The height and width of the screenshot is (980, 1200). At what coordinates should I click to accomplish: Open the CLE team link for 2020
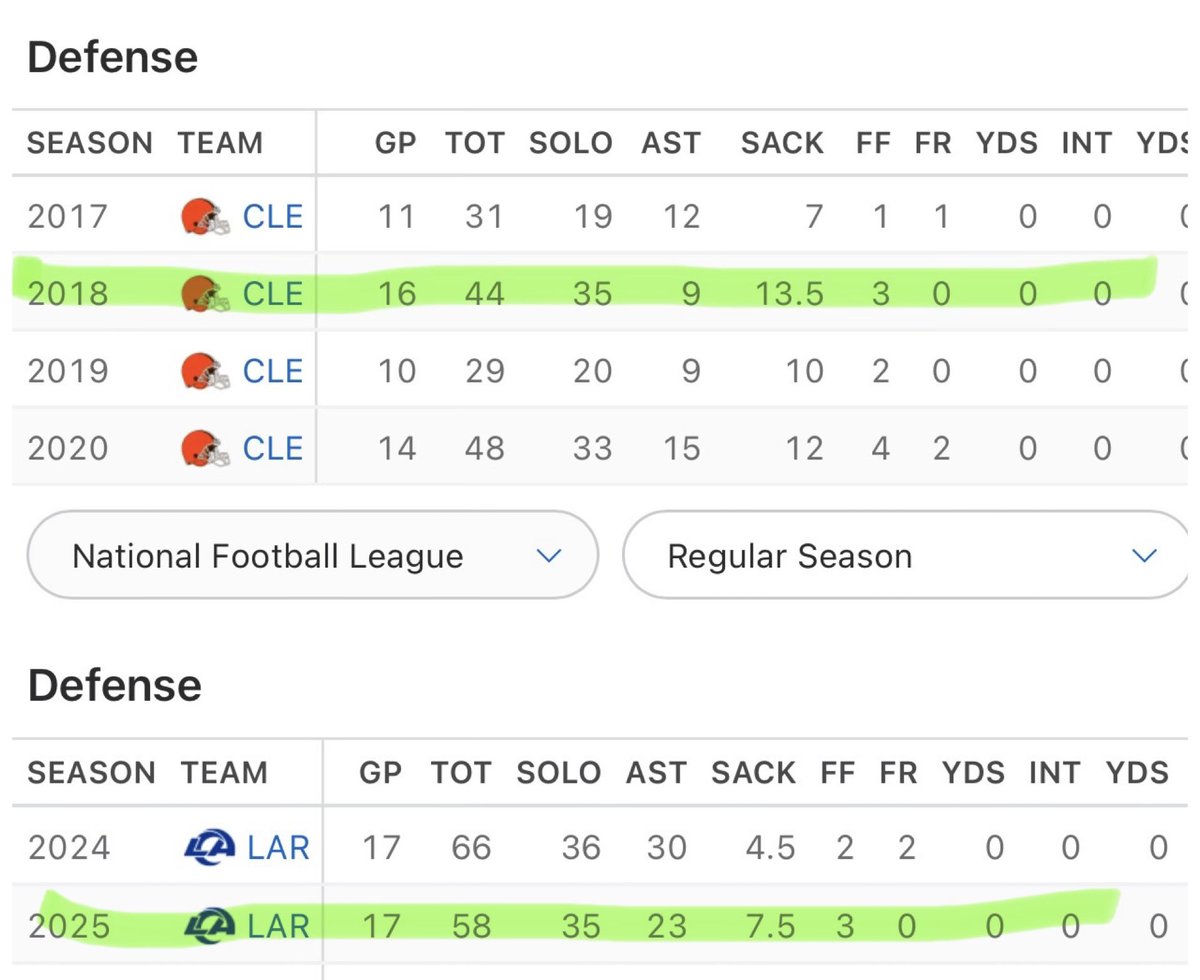pyautogui.click(x=273, y=448)
